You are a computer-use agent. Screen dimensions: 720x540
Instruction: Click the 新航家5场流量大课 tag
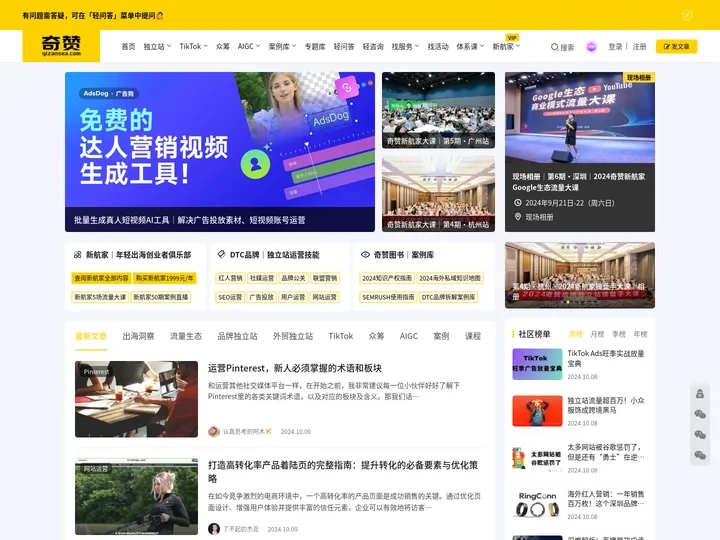(x=100, y=297)
